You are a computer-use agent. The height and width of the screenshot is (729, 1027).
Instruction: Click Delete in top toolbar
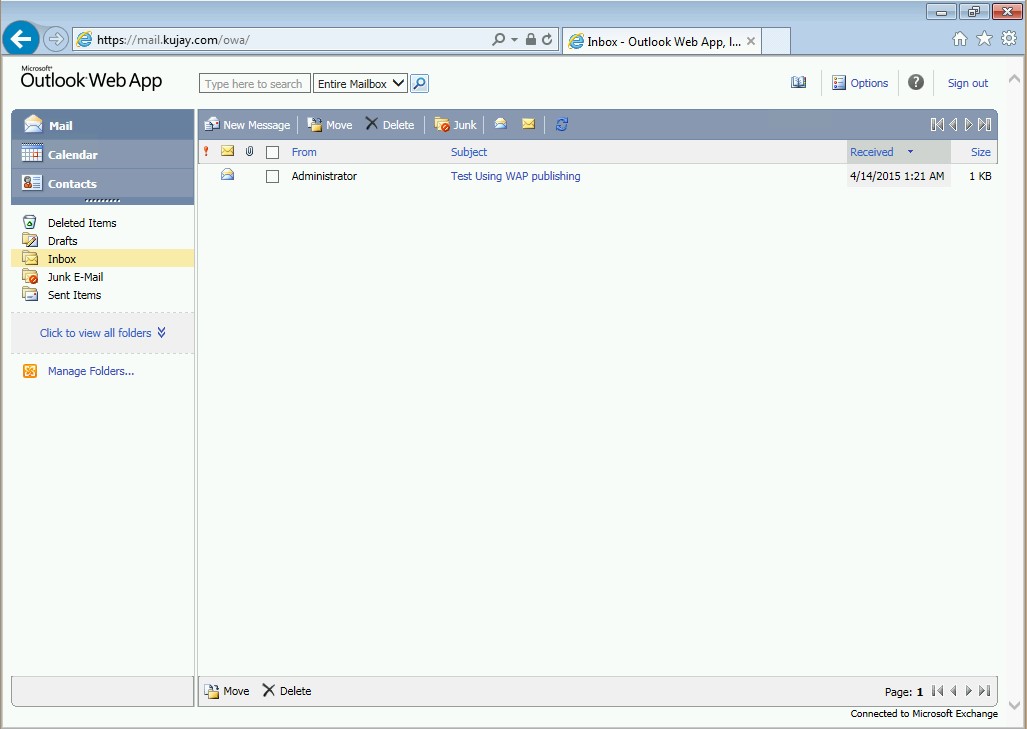click(390, 124)
